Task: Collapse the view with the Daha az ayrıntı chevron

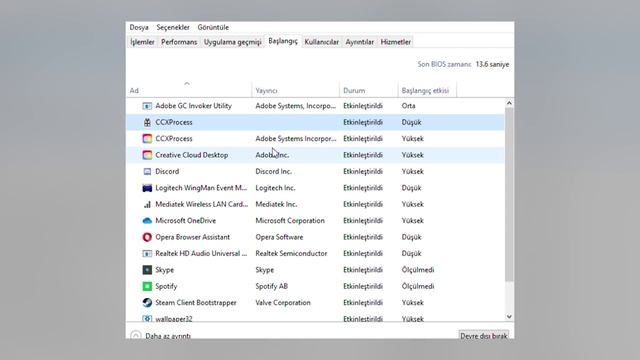Action: click(136, 336)
